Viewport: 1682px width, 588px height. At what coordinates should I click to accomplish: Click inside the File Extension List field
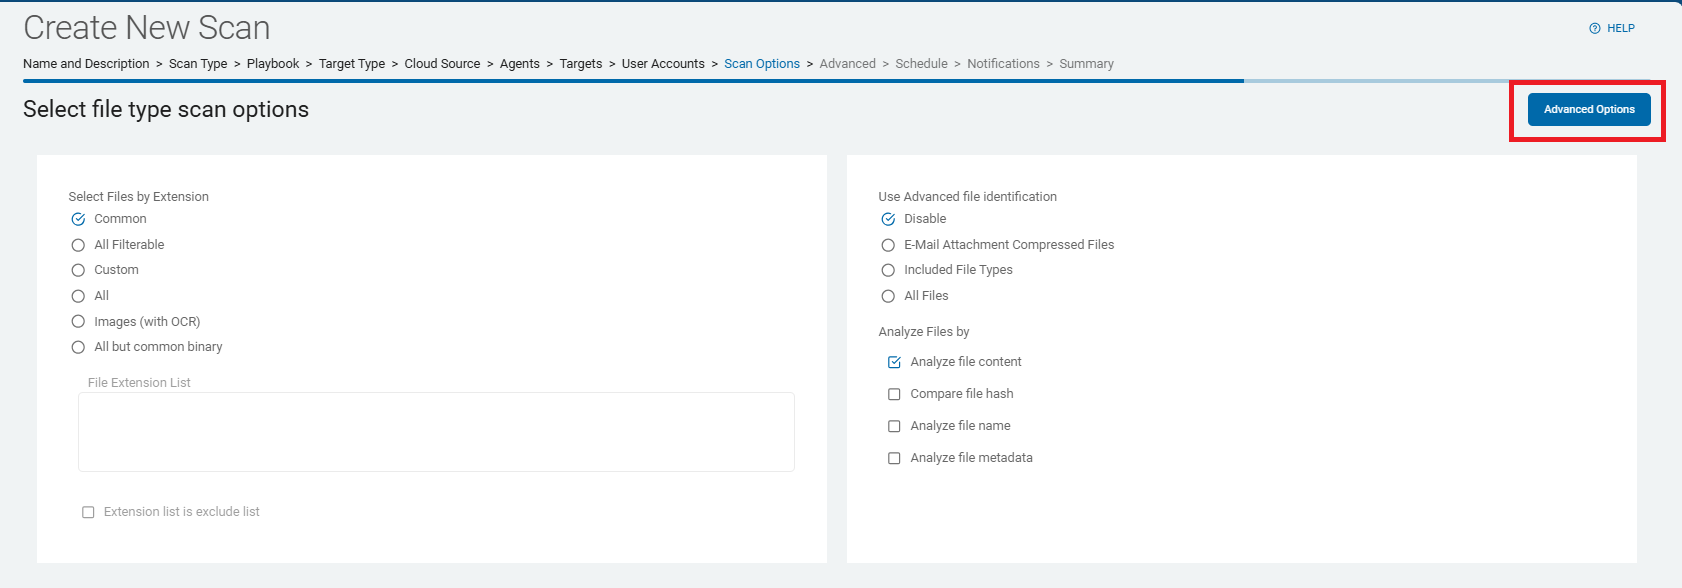436,432
